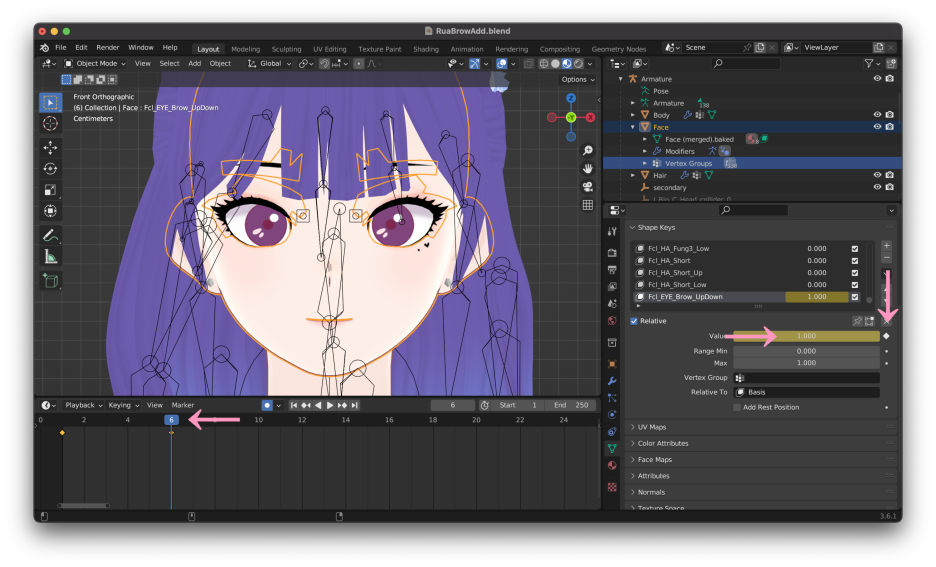Select the Annotate tool
The width and height of the screenshot is (936, 567).
(x=50, y=235)
